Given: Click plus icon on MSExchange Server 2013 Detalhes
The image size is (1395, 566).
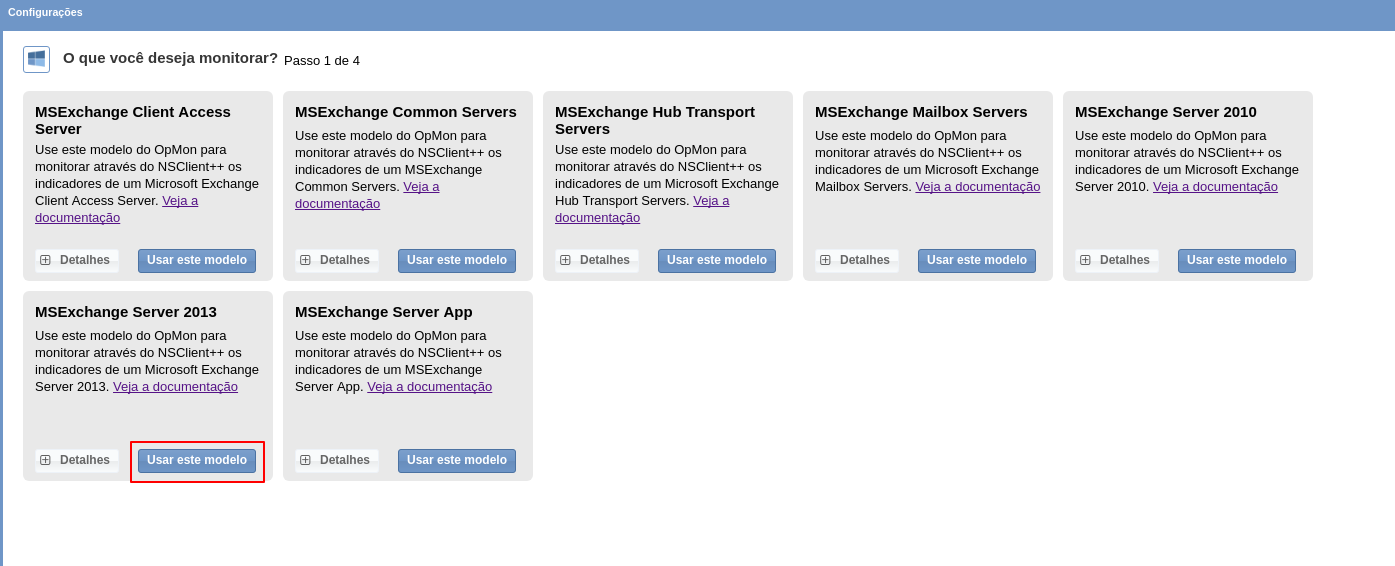Looking at the screenshot, I should (x=45, y=460).
